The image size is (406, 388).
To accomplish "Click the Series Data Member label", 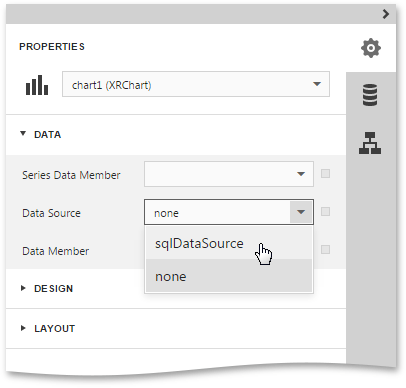I will click(x=71, y=175).
